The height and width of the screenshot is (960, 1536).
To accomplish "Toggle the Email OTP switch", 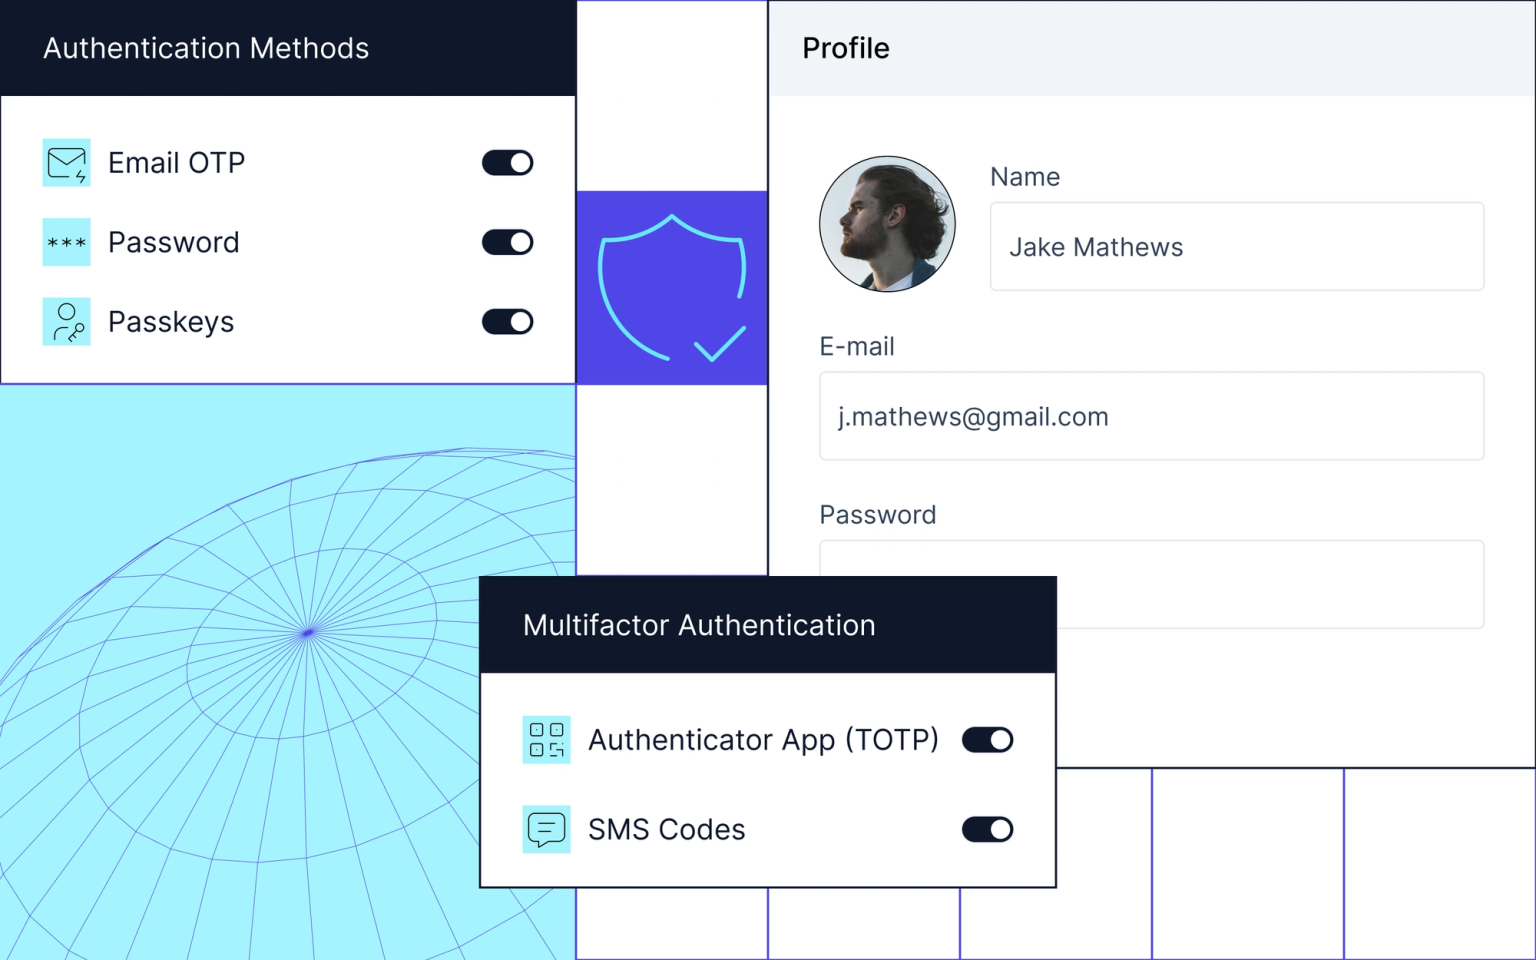I will click(x=508, y=163).
